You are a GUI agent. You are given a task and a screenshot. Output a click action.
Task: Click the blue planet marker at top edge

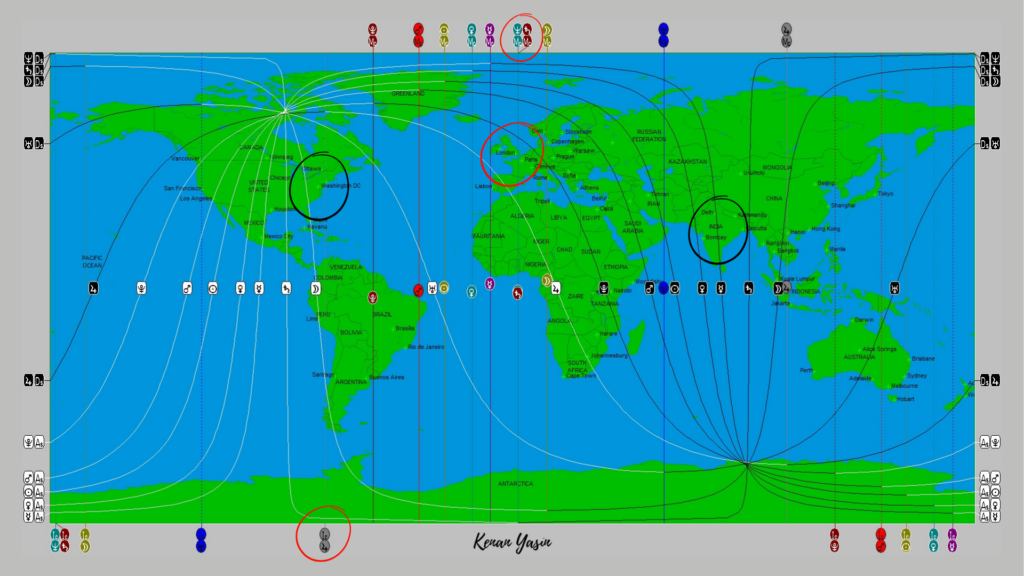tap(663, 35)
